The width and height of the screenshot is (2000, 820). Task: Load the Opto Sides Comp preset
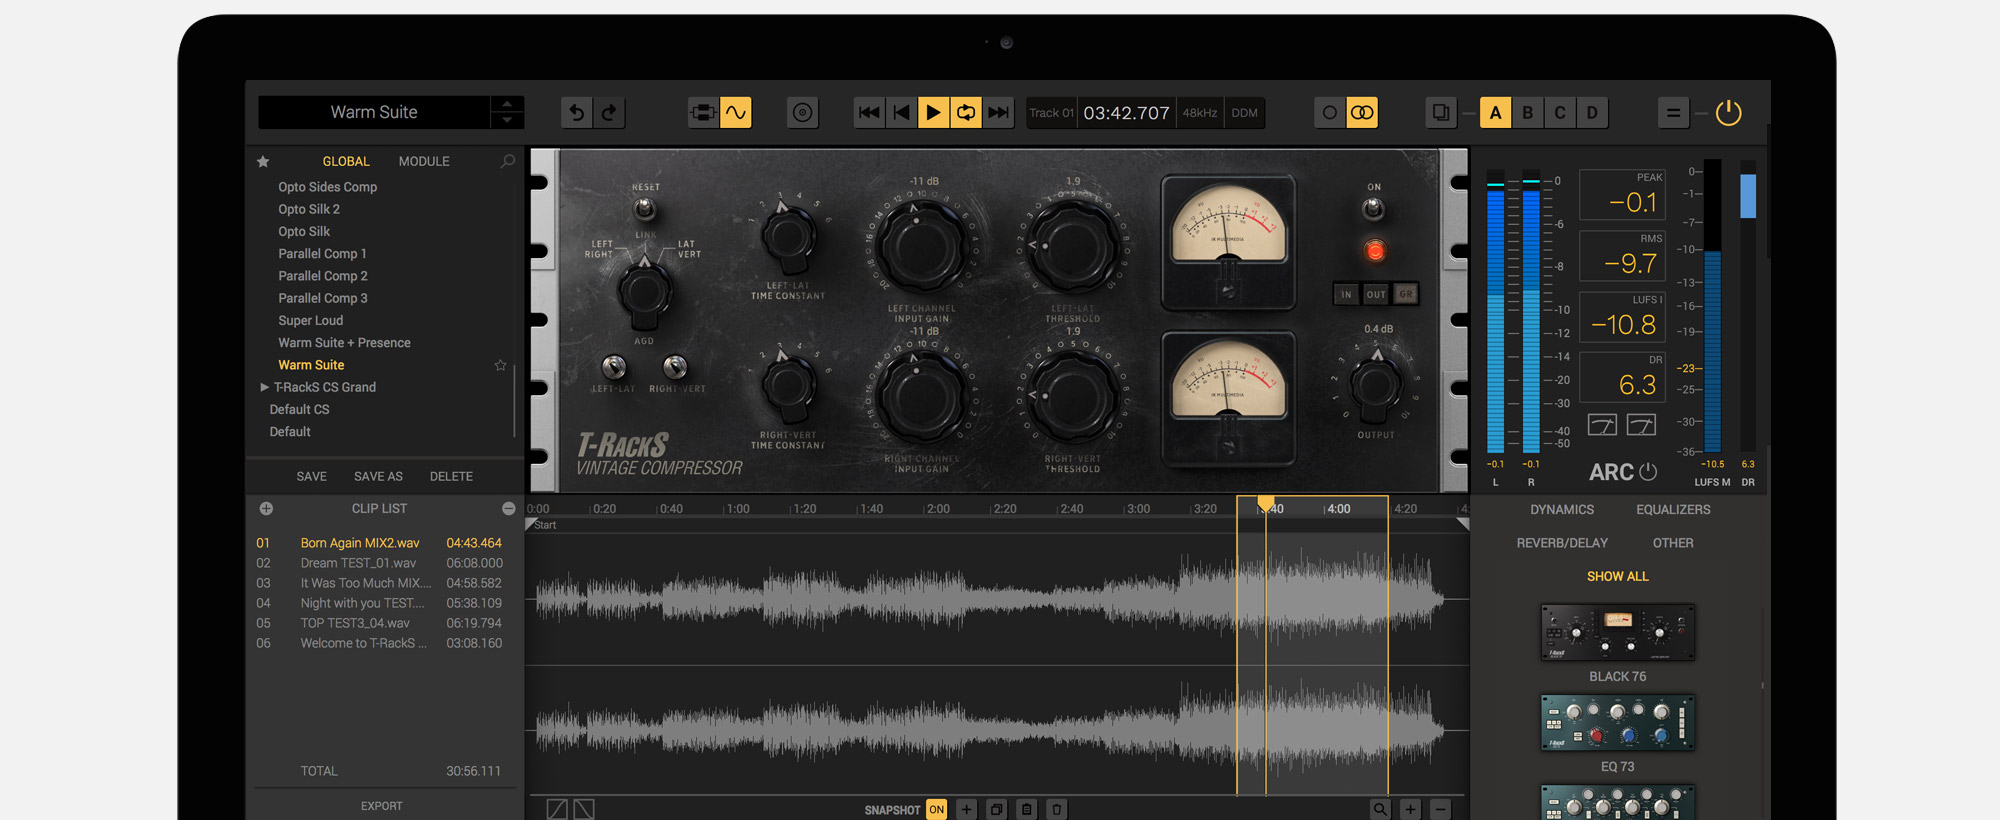click(327, 187)
